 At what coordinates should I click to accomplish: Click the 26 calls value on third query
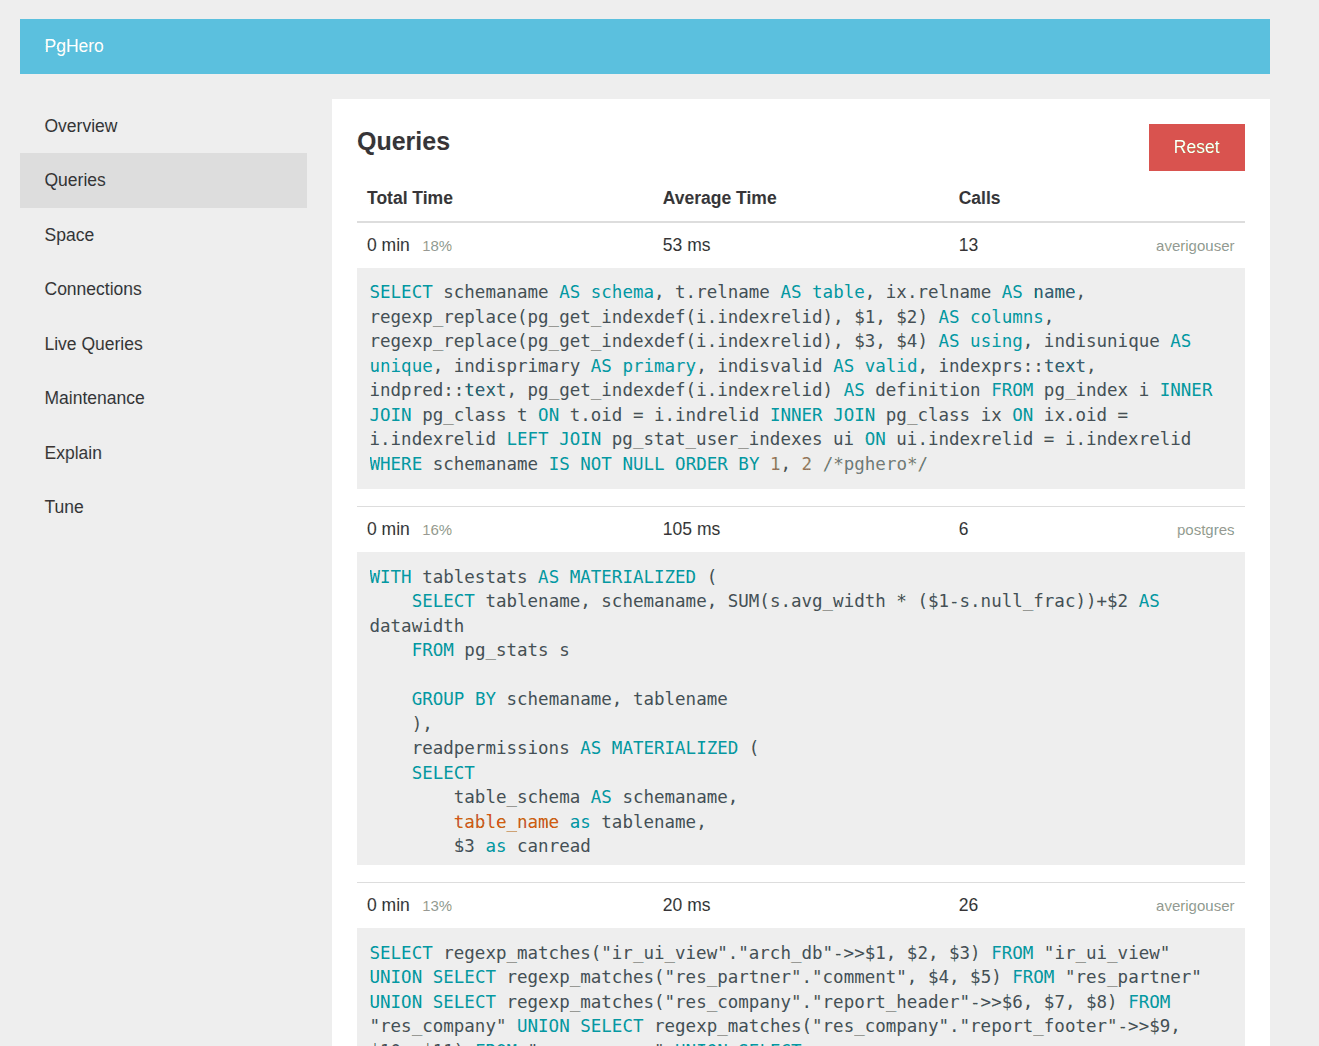point(968,905)
